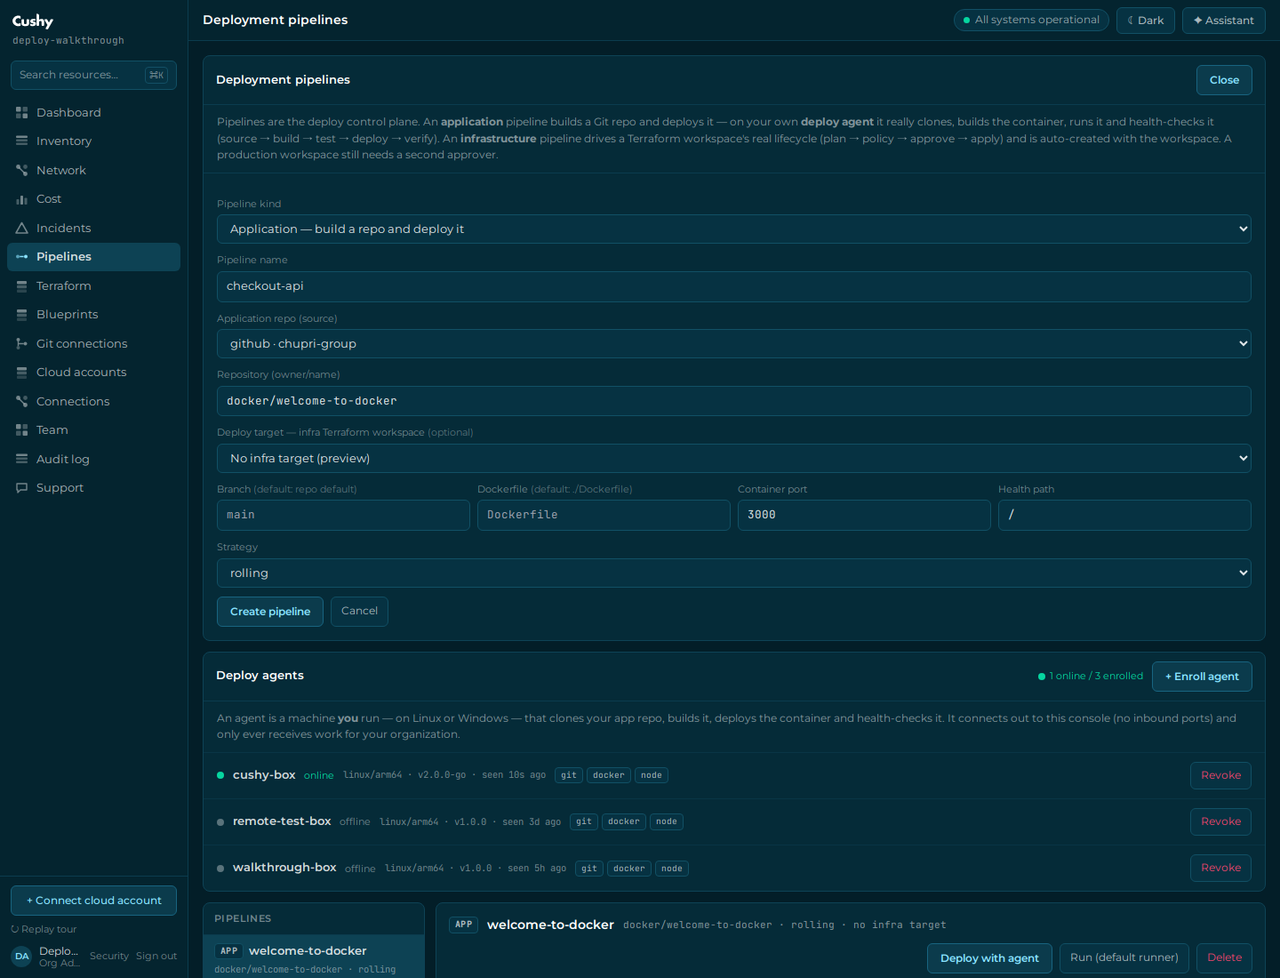
Task: Open the Strategy dropdown showing rolling
Action: tap(734, 573)
